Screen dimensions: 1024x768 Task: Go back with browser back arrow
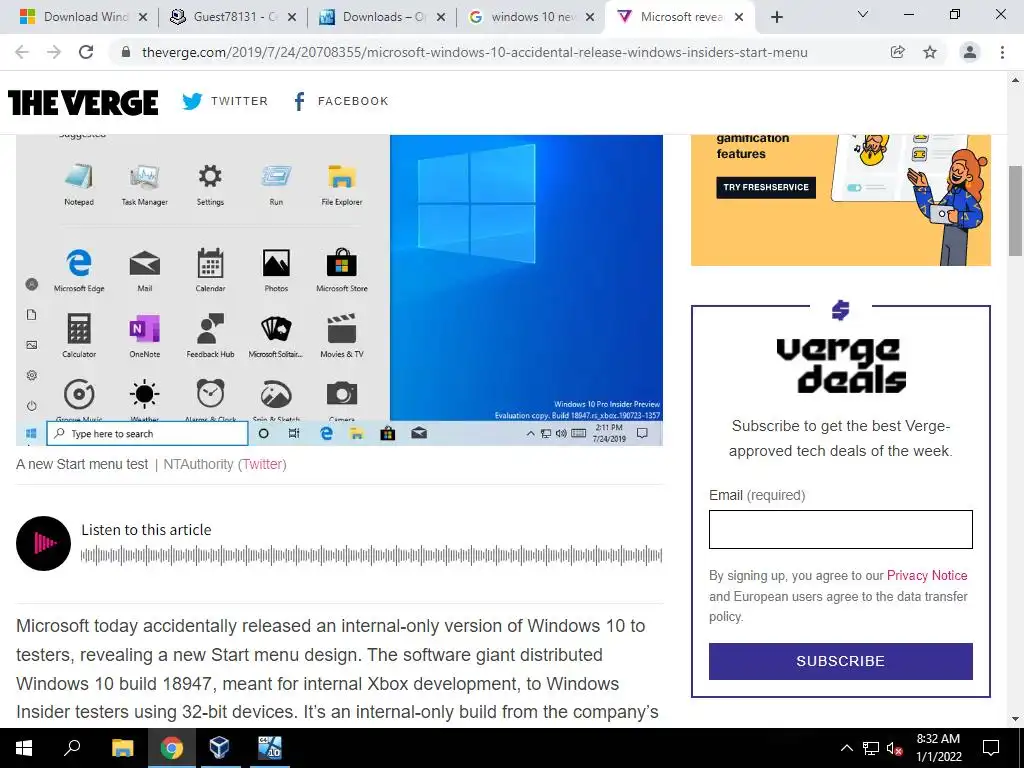[22, 52]
